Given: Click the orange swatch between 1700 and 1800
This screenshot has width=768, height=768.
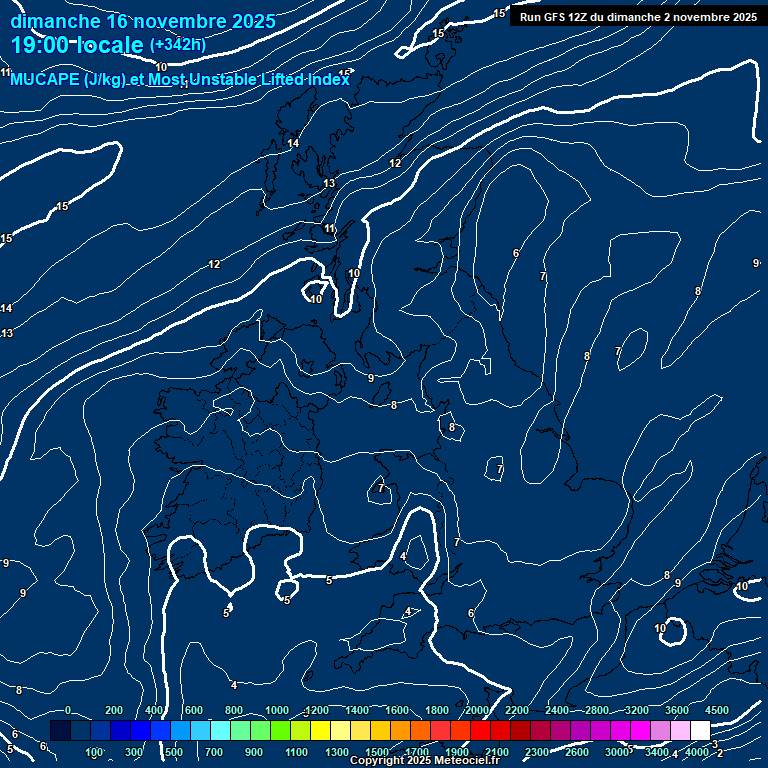Looking at the screenshot, I should click(420, 730).
